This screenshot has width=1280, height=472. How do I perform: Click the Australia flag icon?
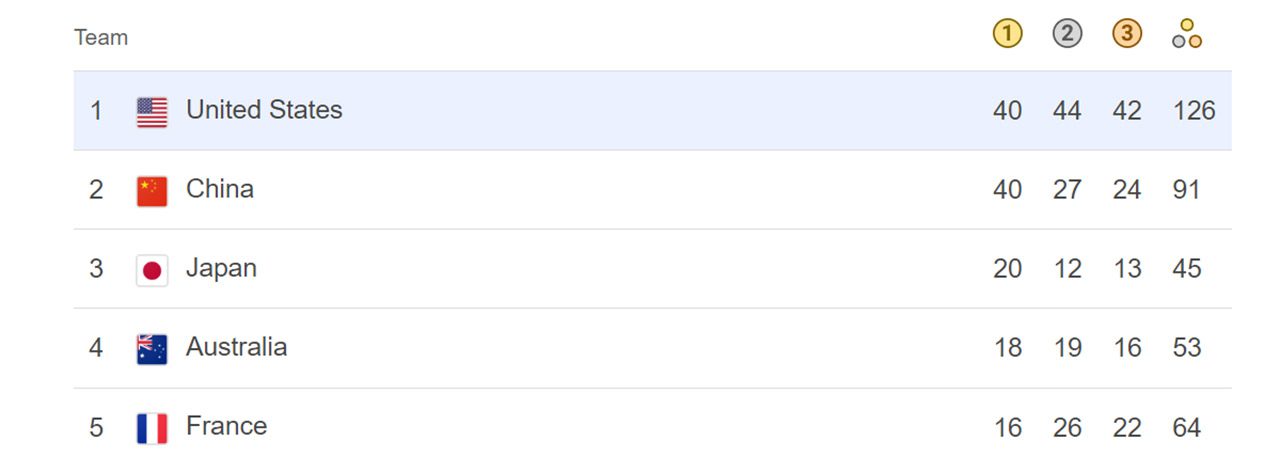point(152,349)
